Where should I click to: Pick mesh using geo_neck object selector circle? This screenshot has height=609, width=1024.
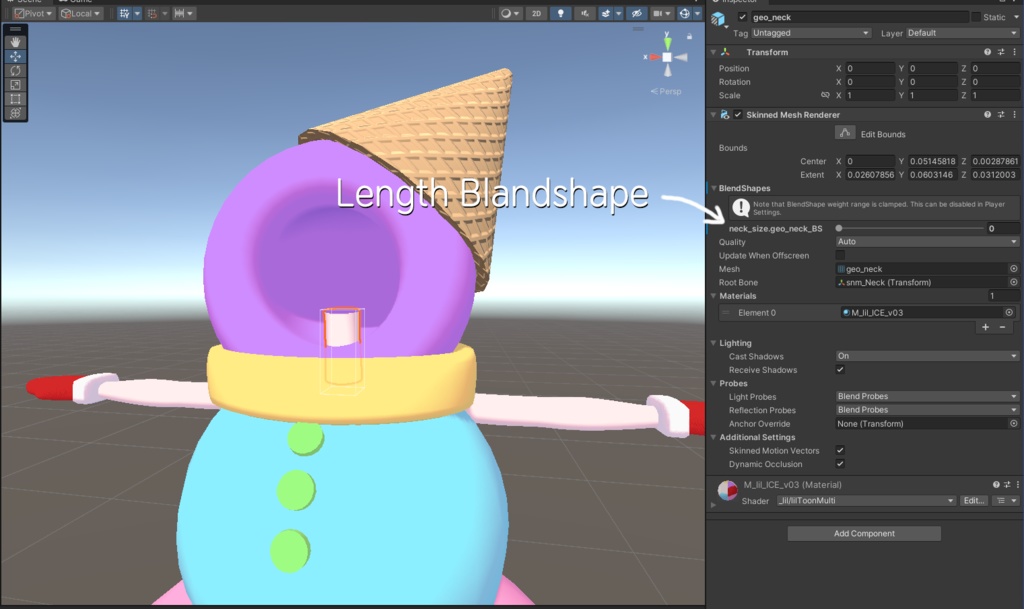pyautogui.click(x=1014, y=269)
